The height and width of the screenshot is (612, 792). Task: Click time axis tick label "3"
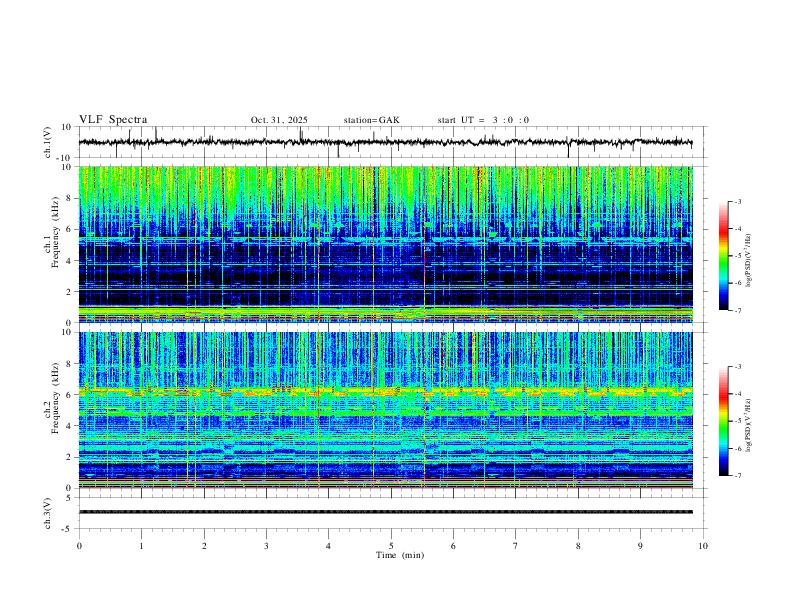point(266,546)
